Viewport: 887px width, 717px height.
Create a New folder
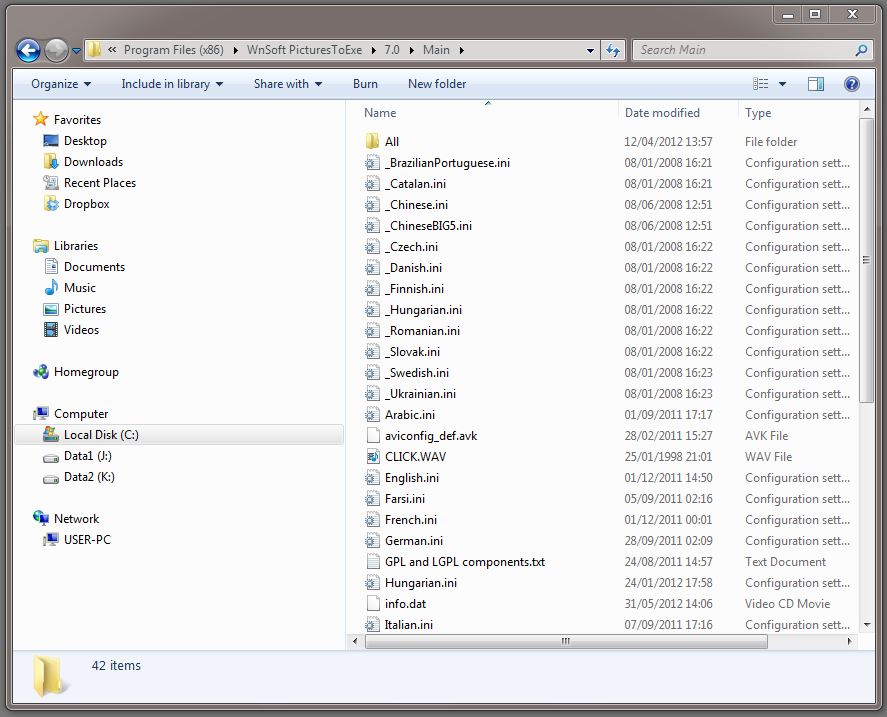[437, 84]
